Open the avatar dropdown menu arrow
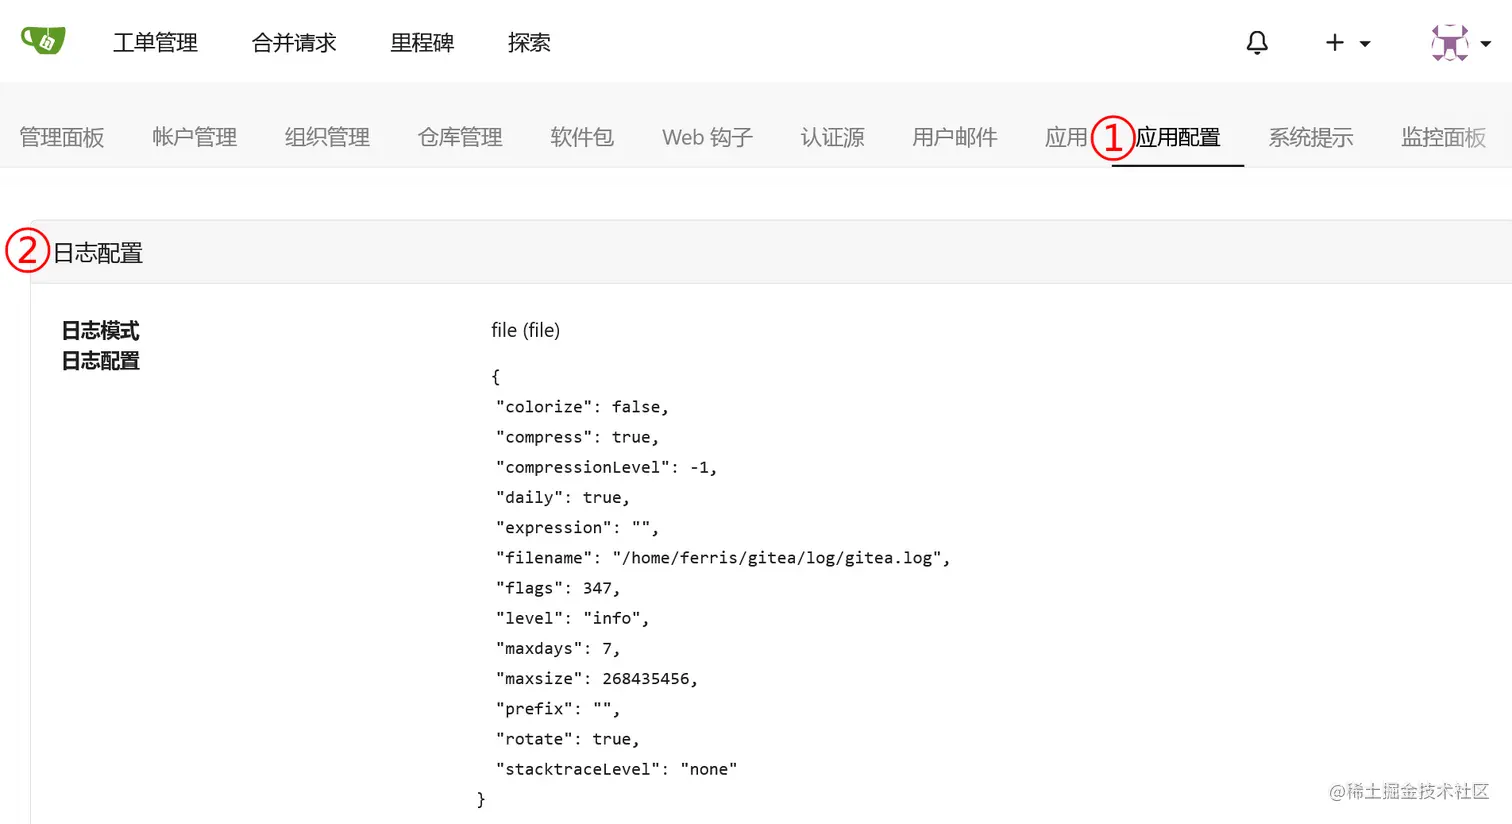 click(x=1487, y=46)
